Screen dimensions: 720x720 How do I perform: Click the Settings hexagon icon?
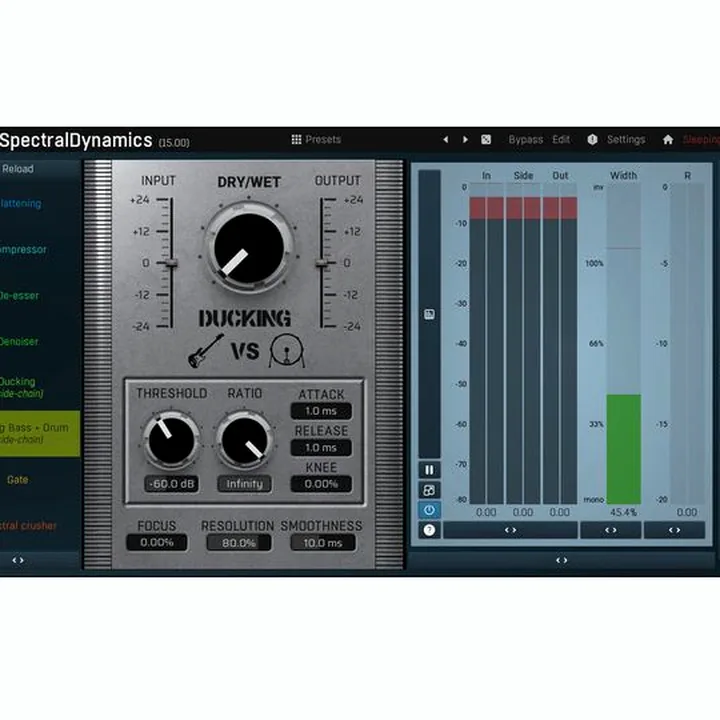point(592,139)
